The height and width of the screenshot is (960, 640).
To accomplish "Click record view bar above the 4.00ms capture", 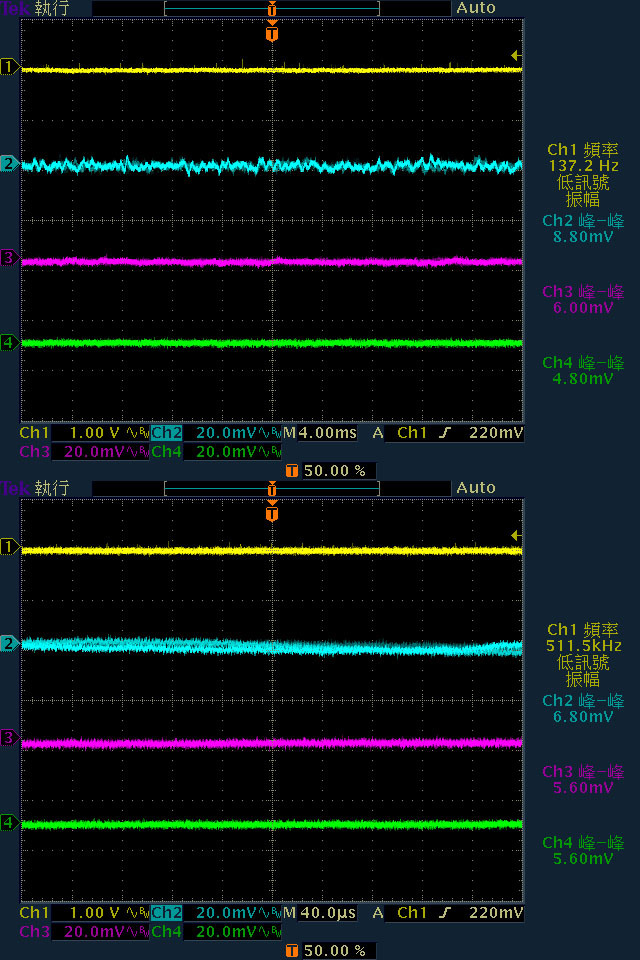I will (x=272, y=9).
